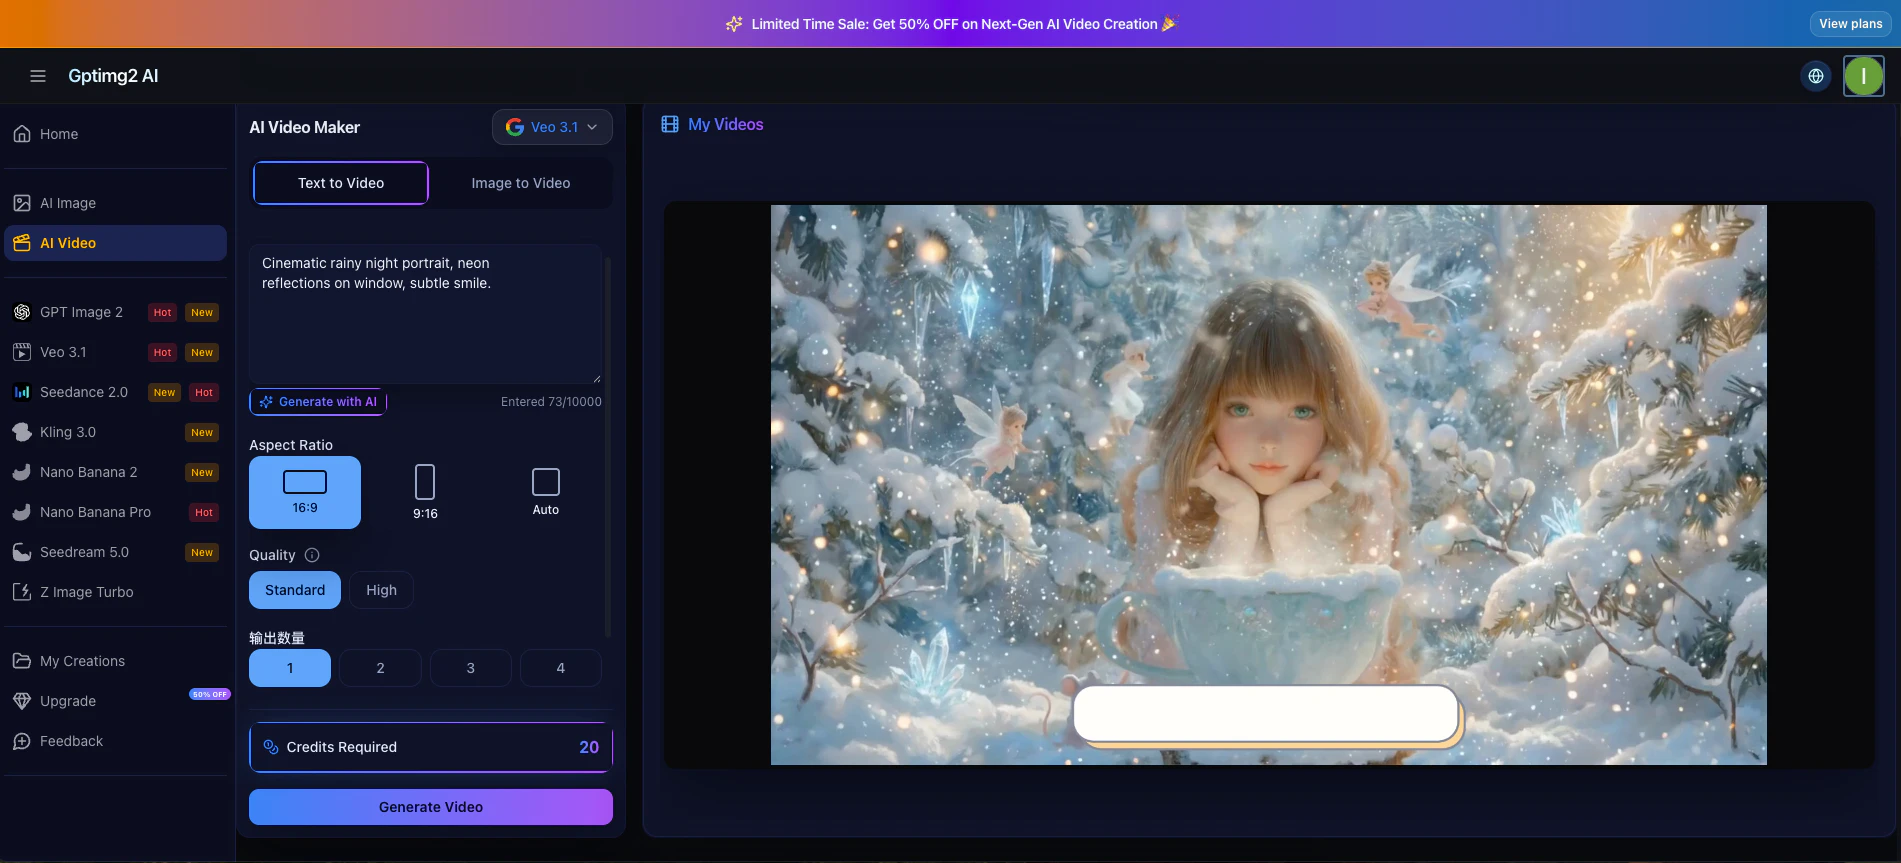The image size is (1901, 863).
Task: Select 9:16 aspect ratio
Action: [x=425, y=492]
